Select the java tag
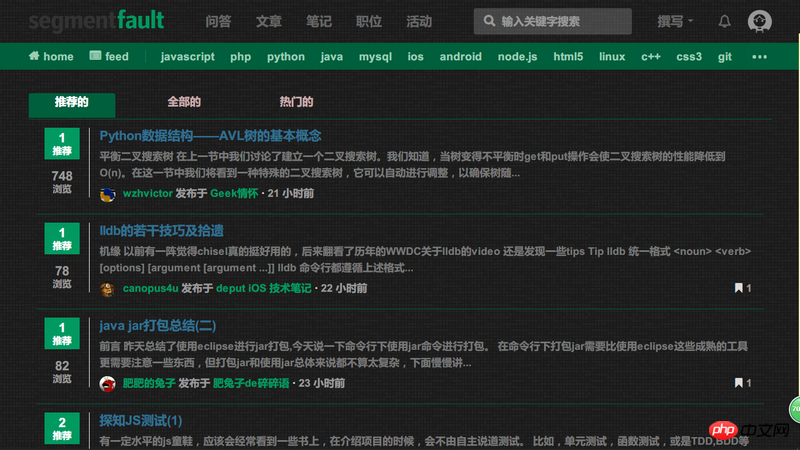 click(x=332, y=57)
